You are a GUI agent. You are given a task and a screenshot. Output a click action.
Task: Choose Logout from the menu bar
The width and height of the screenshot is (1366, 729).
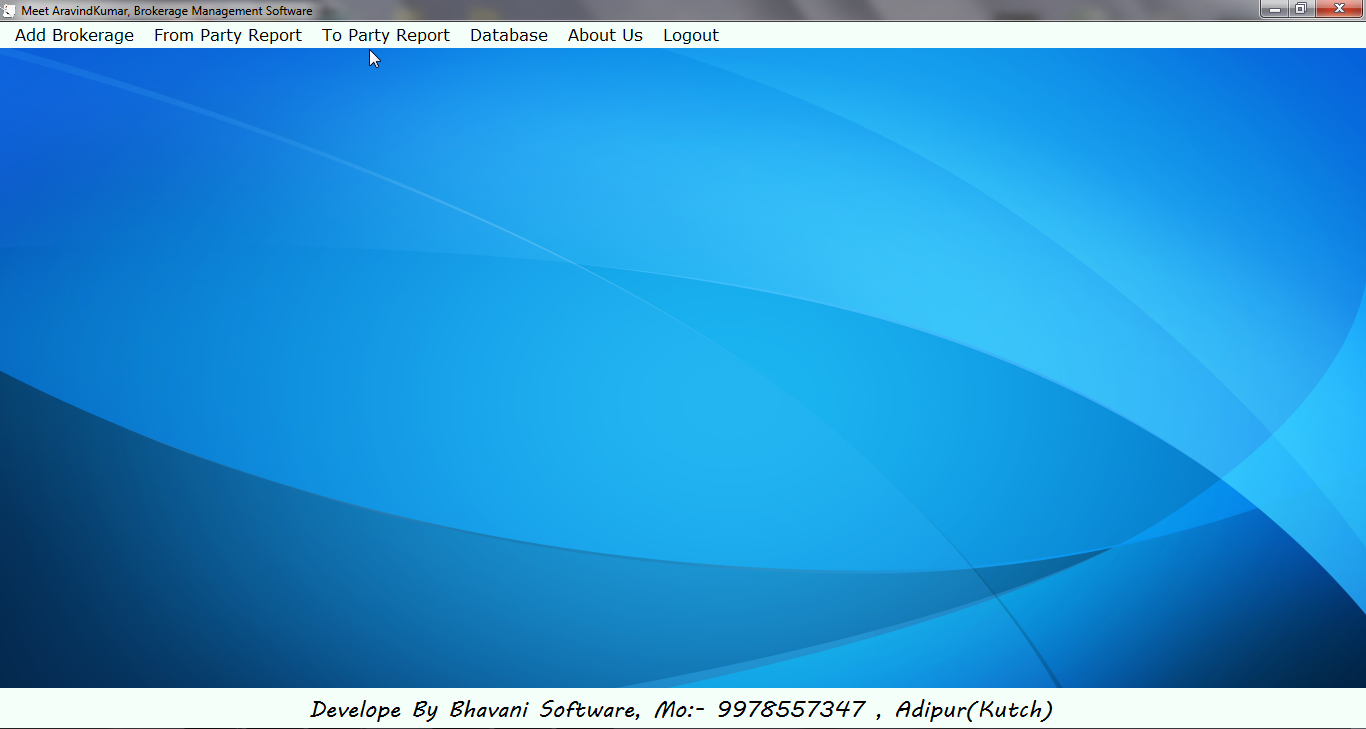click(691, 35)
